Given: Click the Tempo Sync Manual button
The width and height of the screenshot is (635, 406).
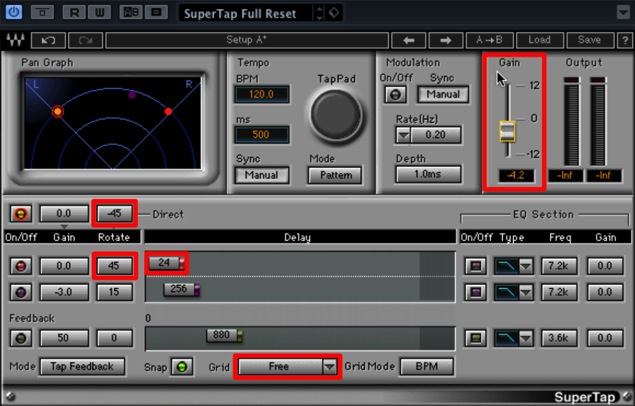Looking at the screenshot, I should tap(262, 175).
